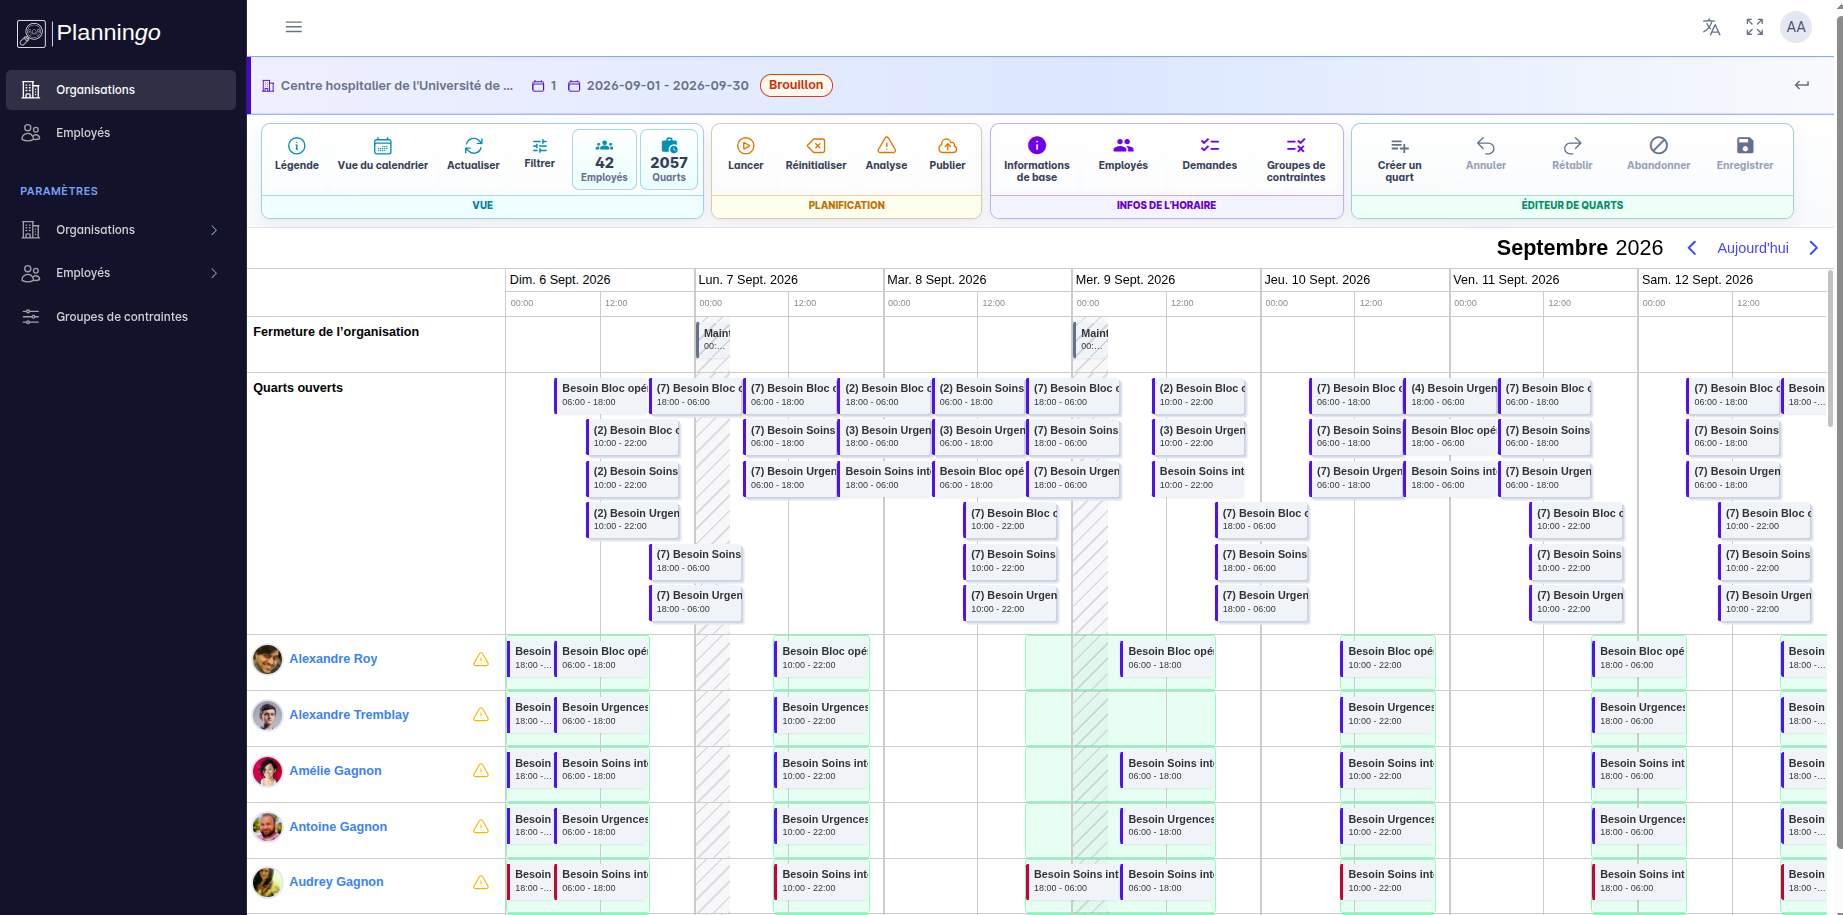The height and width of the screenshot is (915, 1843).
Task: Open the Analyse tool
Action: click(x=886, y=155)
